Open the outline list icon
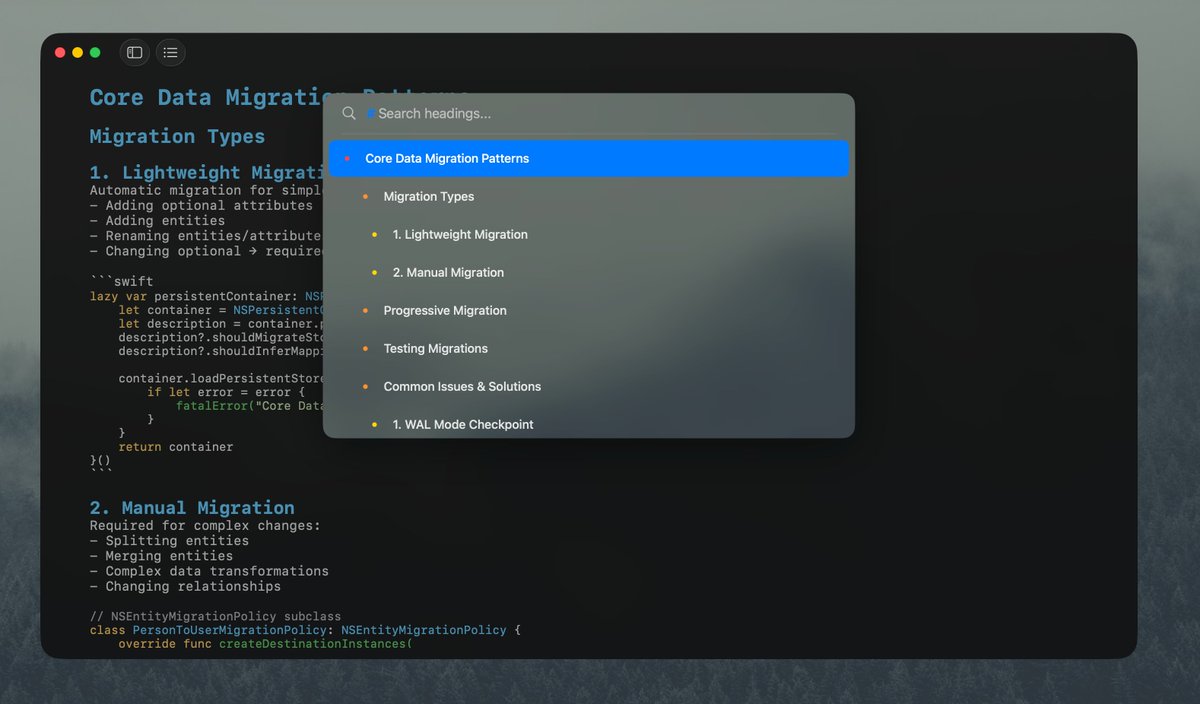Screen dimensions: 1200x704 [x=170, y=52]
